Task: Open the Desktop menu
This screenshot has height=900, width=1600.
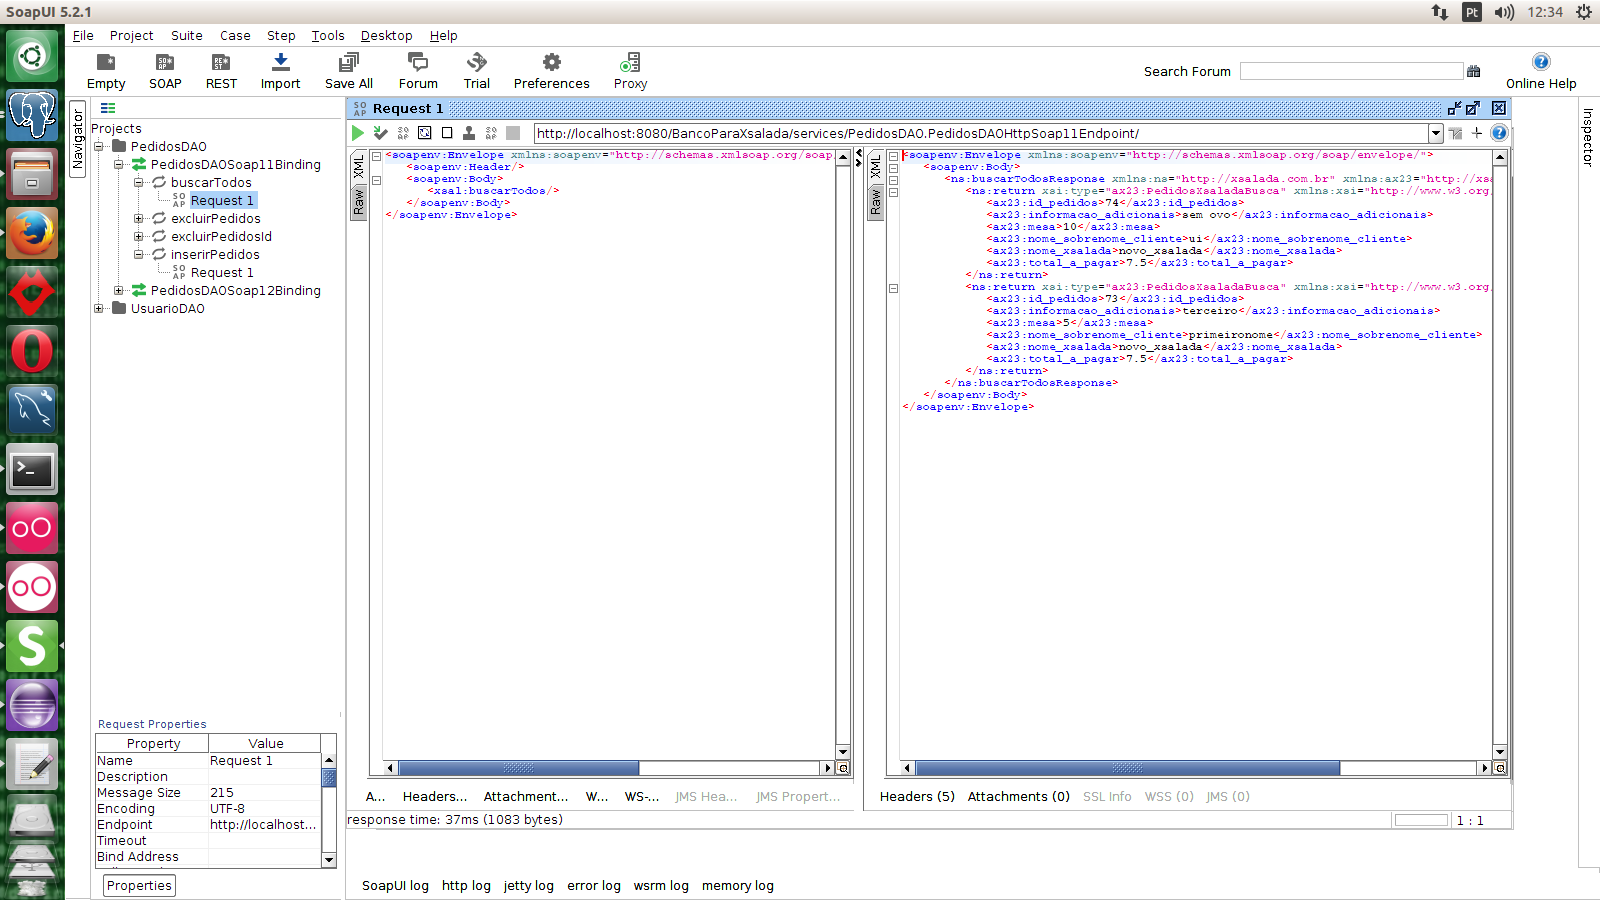Action: coord(386,35)
